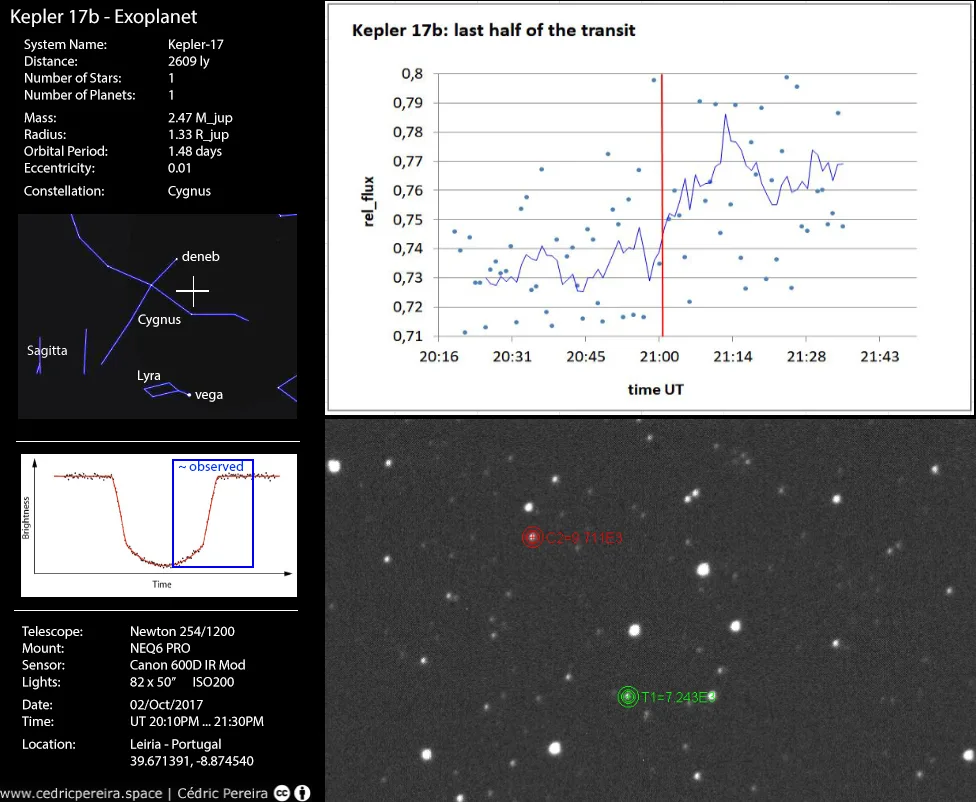Click the Sagitta constellation label

[47, 351]
